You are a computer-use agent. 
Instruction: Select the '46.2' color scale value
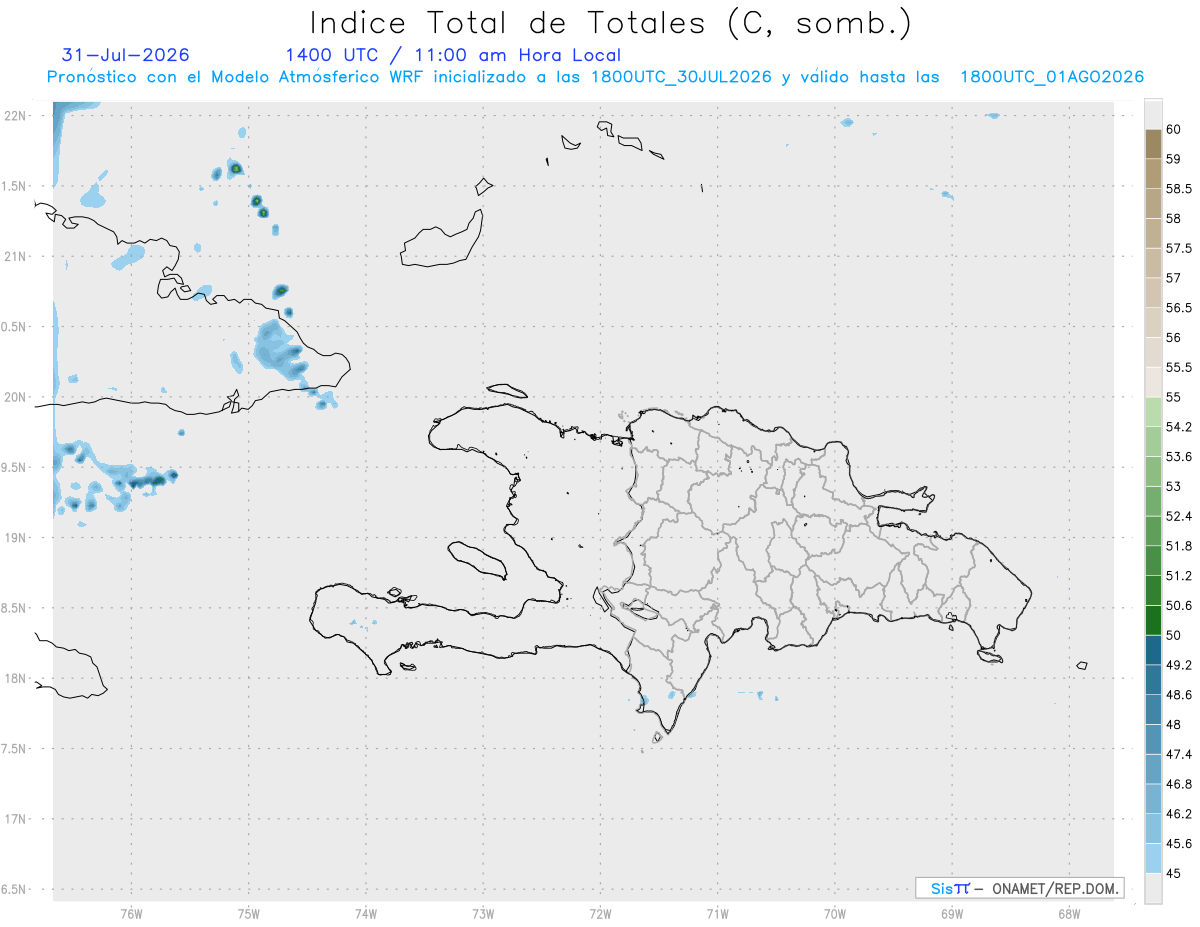1179,815
